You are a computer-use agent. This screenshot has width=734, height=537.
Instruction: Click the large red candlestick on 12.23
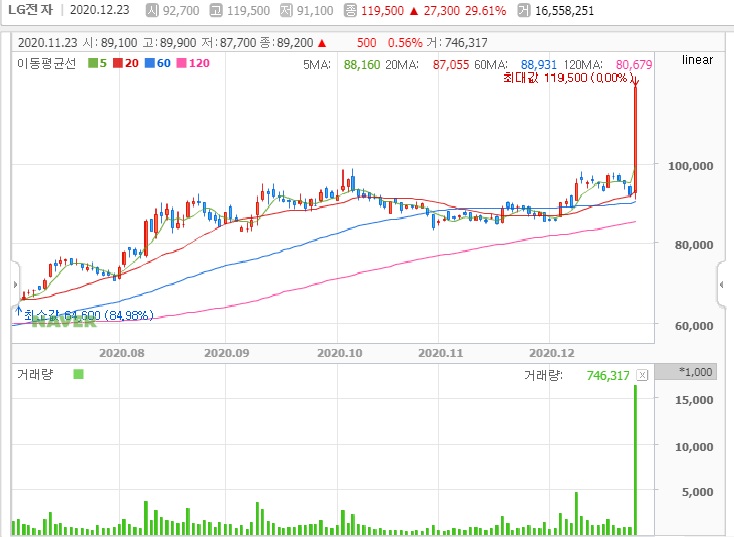click(635, 139)
